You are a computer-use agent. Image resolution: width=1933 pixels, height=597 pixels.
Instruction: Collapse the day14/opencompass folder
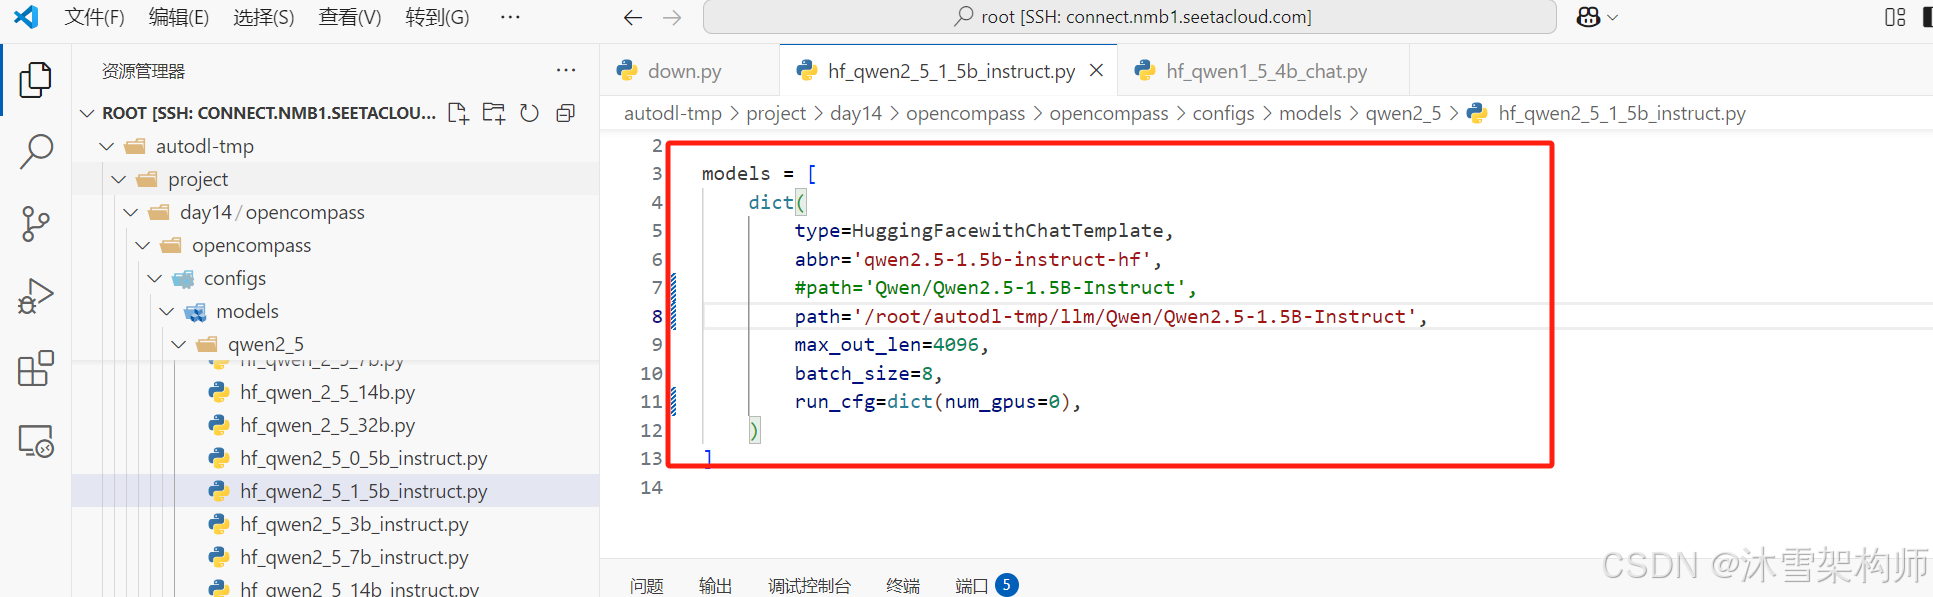point(131,212)
